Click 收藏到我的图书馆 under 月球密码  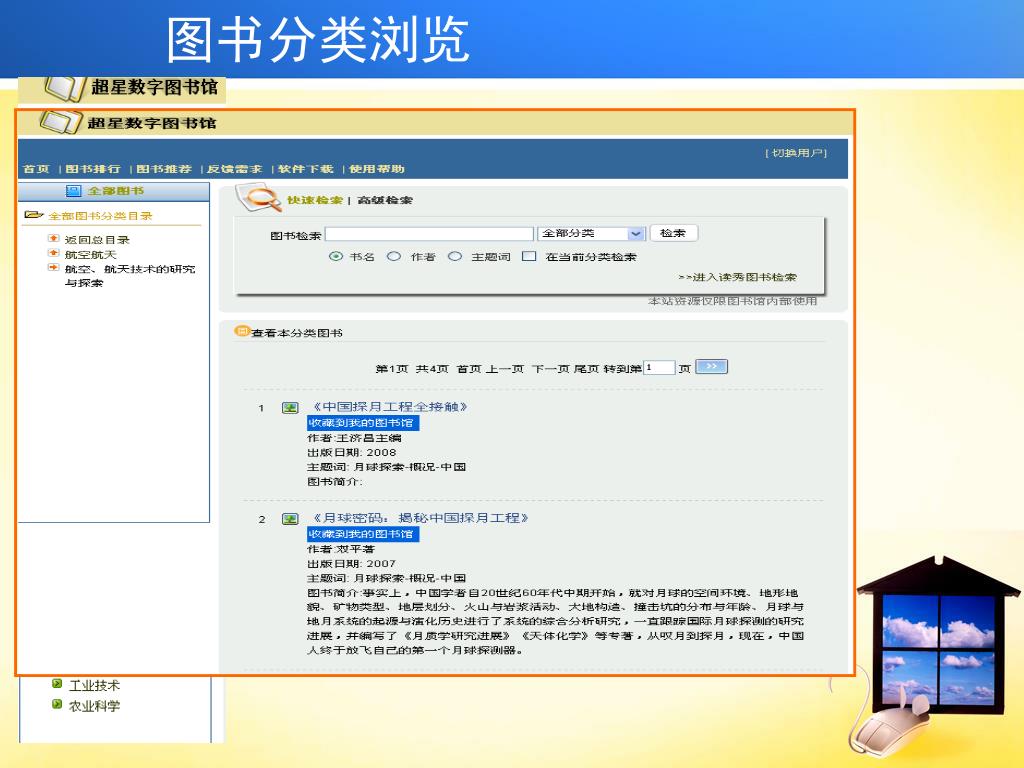(362, 534)
